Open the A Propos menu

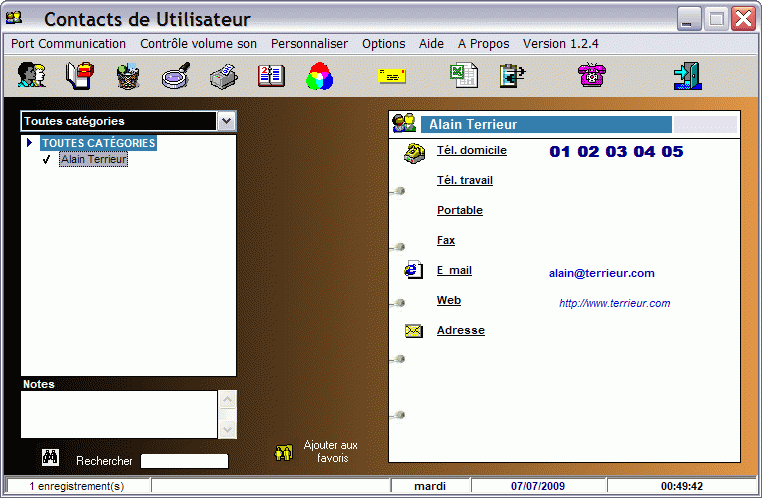[x=483, y=44]
